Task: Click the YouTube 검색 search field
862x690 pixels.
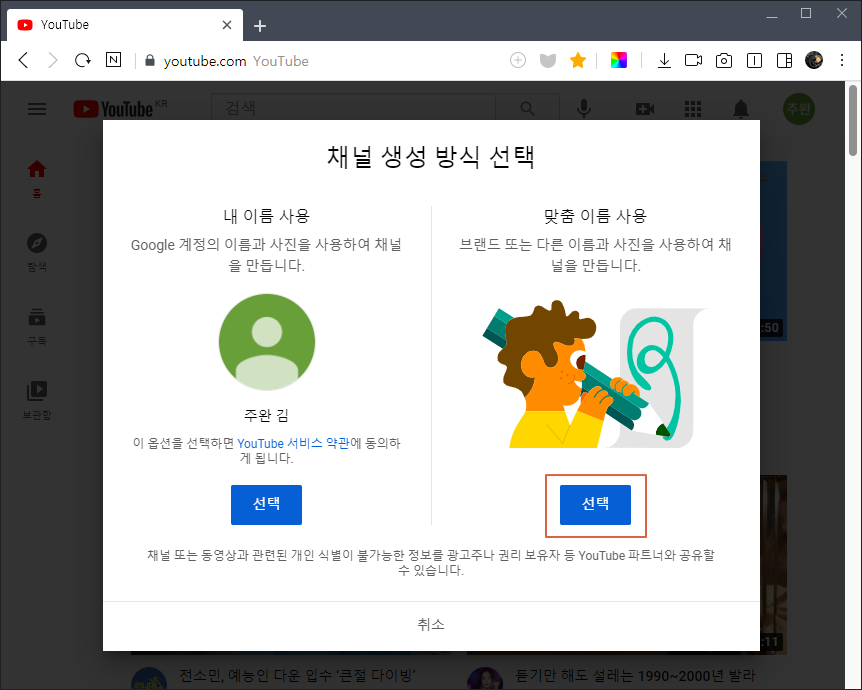Action: 353,108
